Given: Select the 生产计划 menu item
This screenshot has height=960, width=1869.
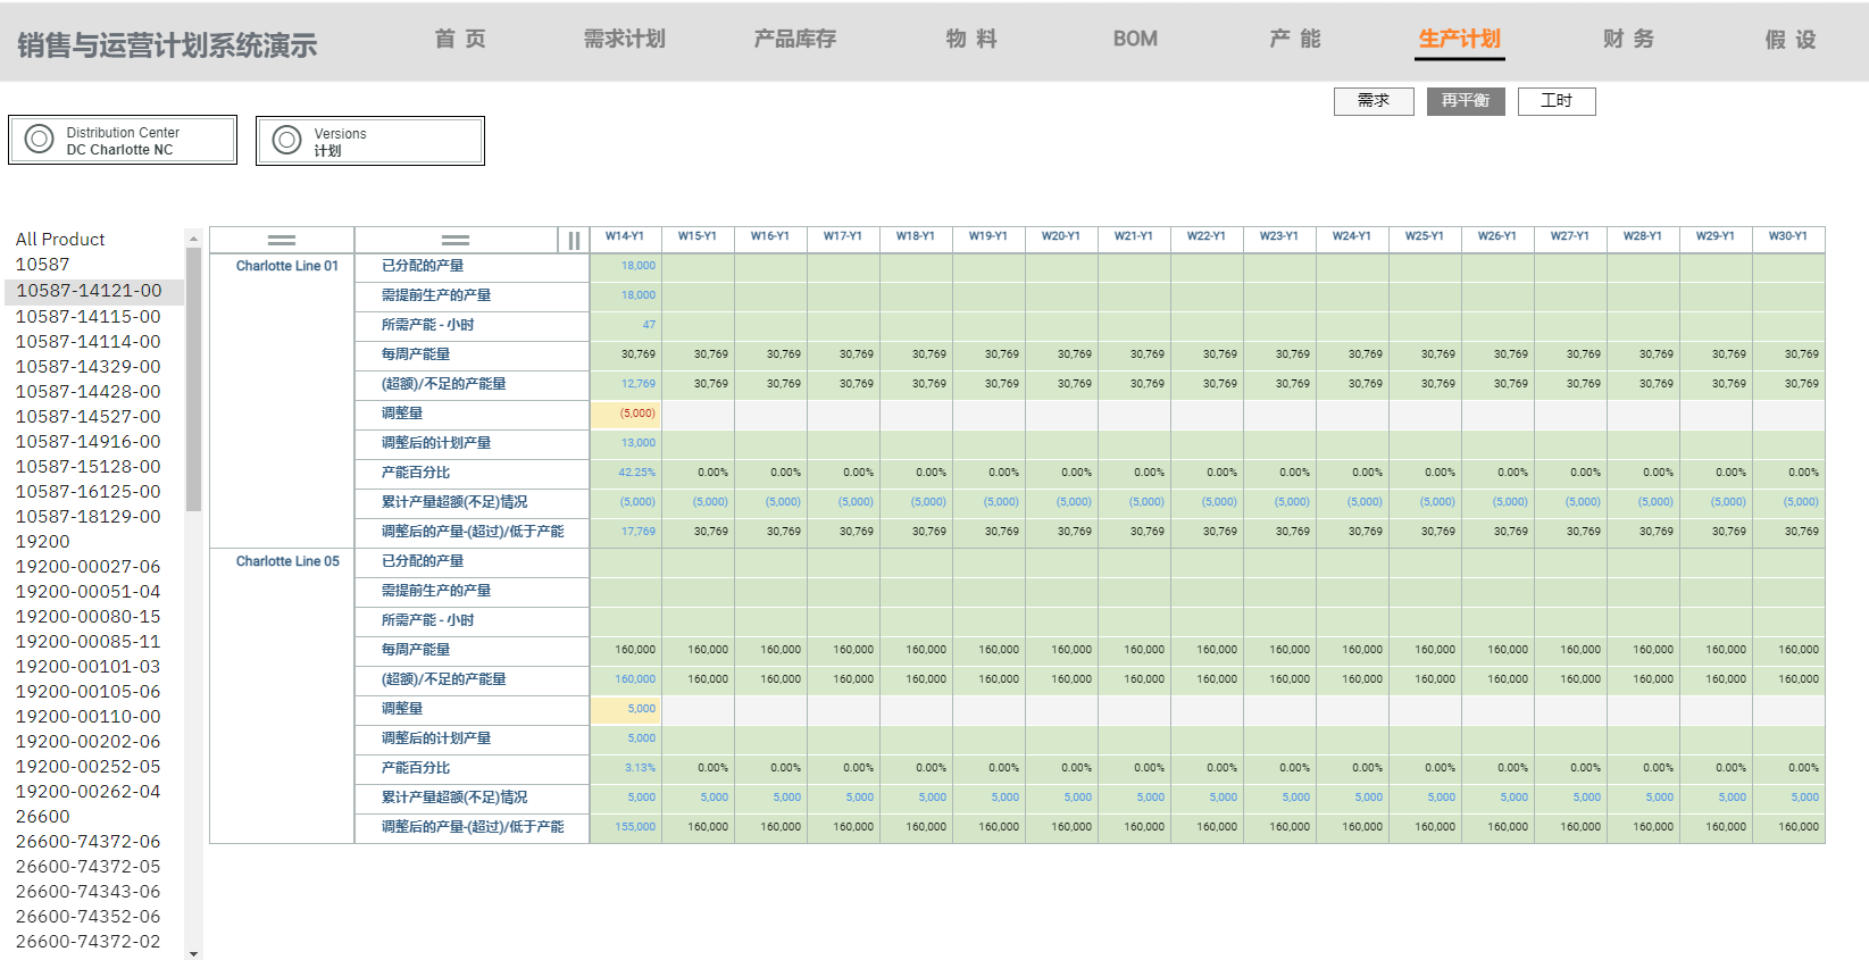Looking at the screenshot, I should pos(1459,39).
